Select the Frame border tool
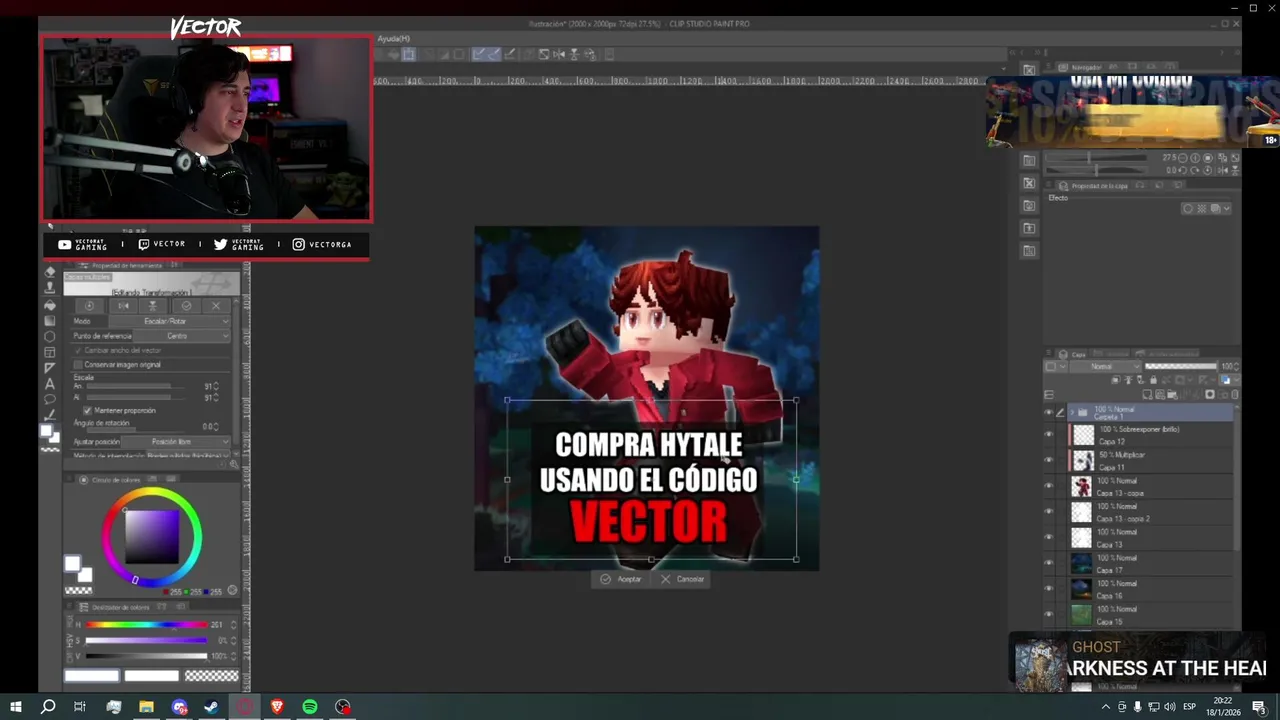Viewport: 1280px width, 720px height. (x=50, y=352)
